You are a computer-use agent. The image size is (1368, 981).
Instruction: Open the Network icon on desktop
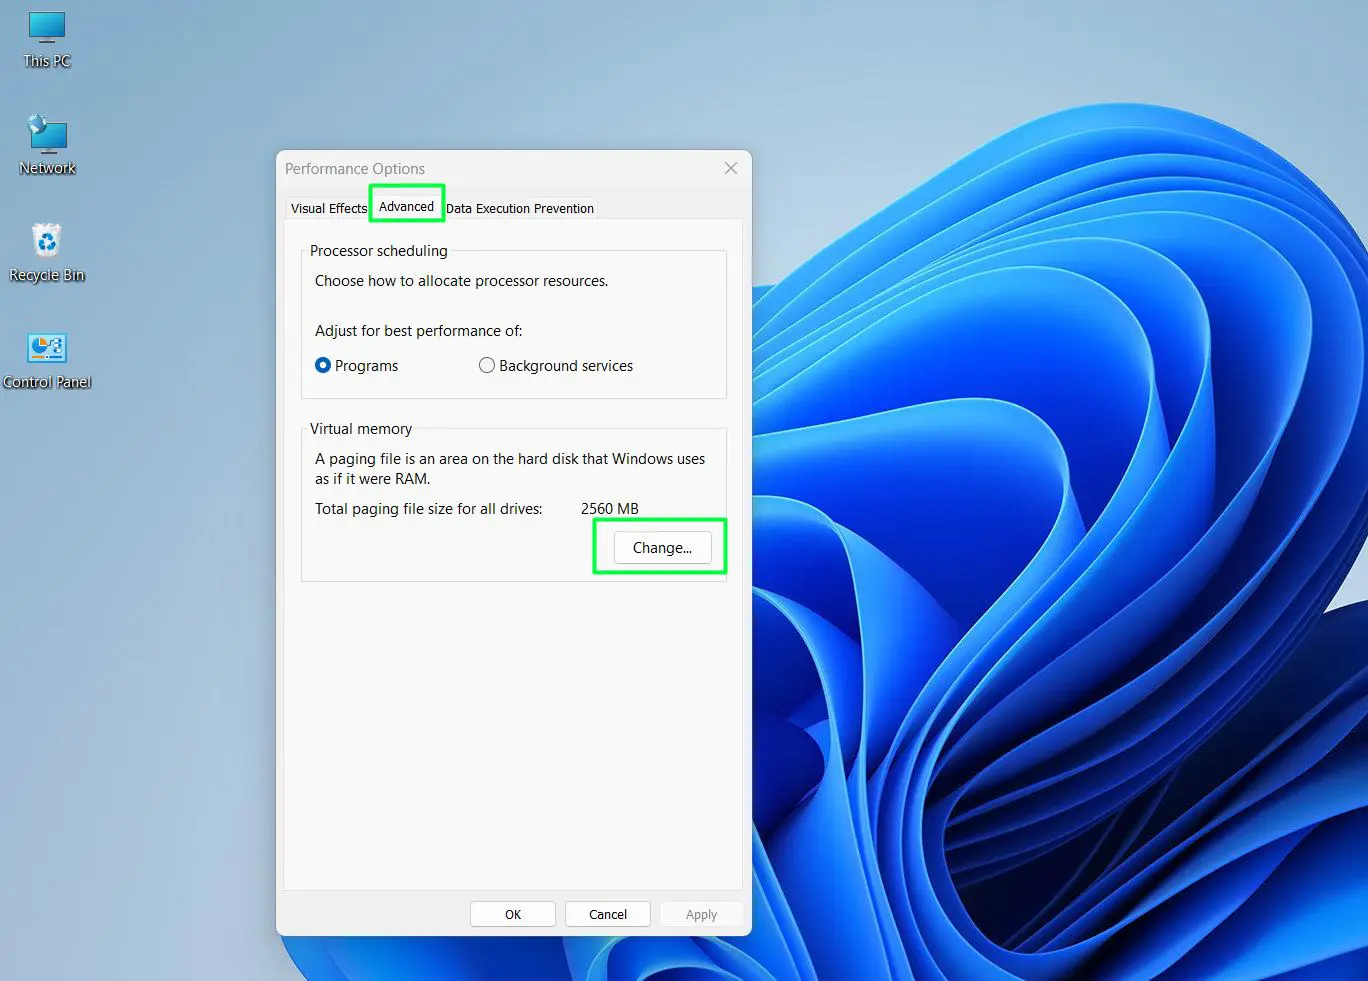tap(46, 137)
